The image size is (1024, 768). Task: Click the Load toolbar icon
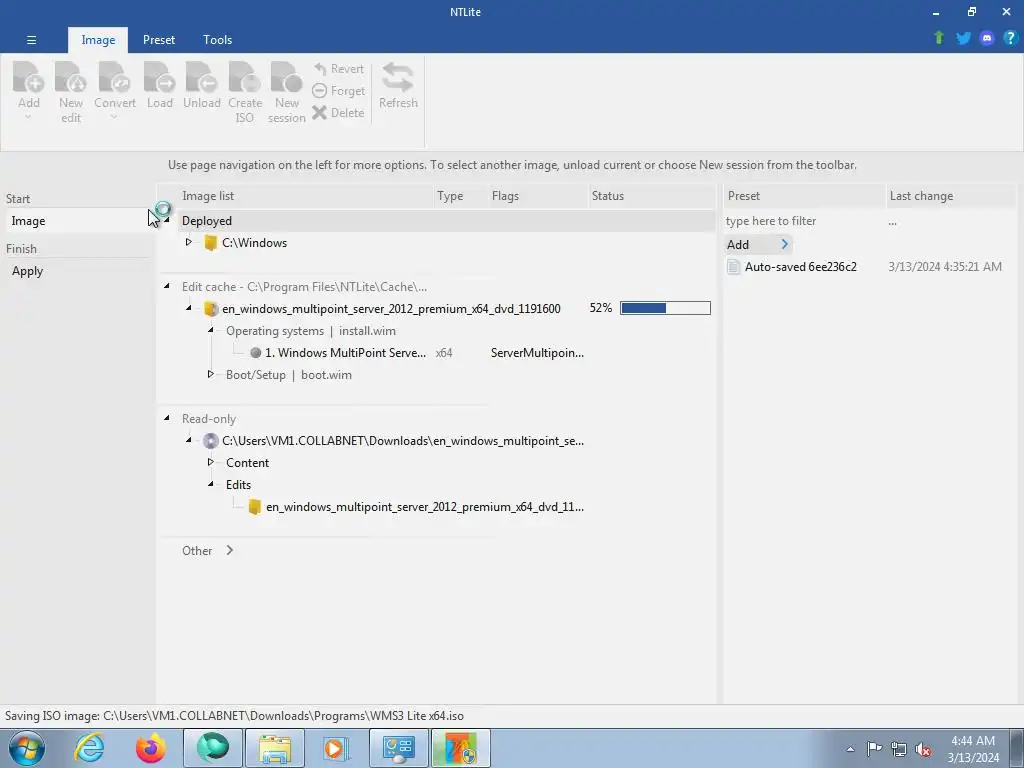pyautogui.click(x=159, y=78)
